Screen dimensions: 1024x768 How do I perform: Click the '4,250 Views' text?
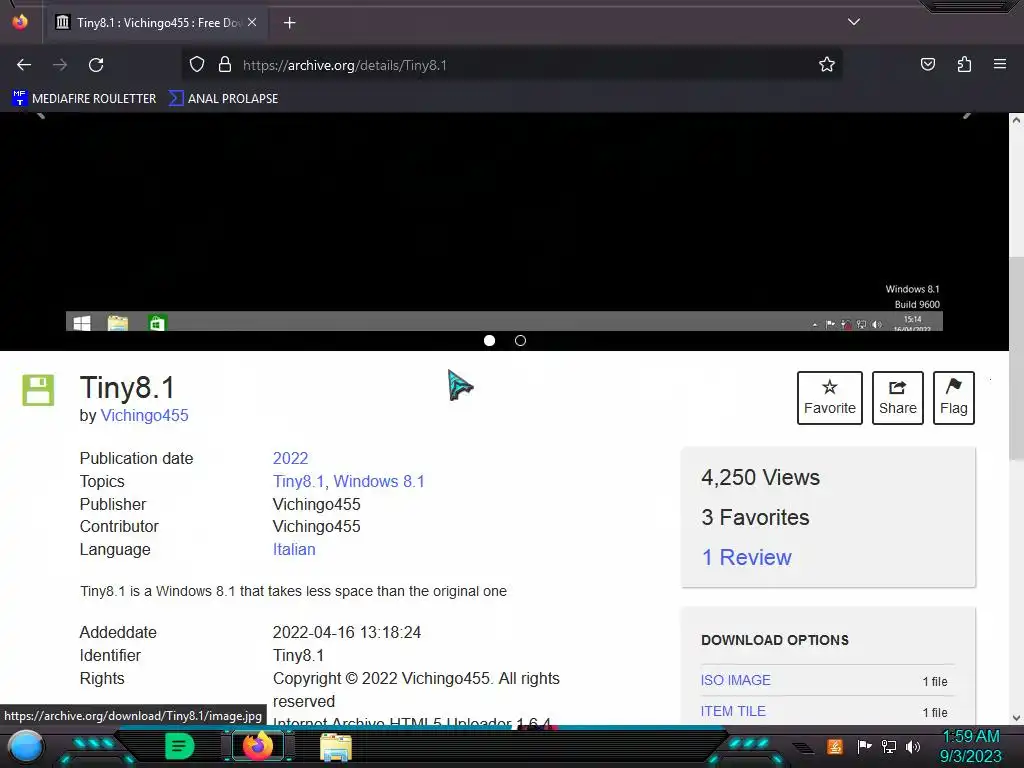760,477
